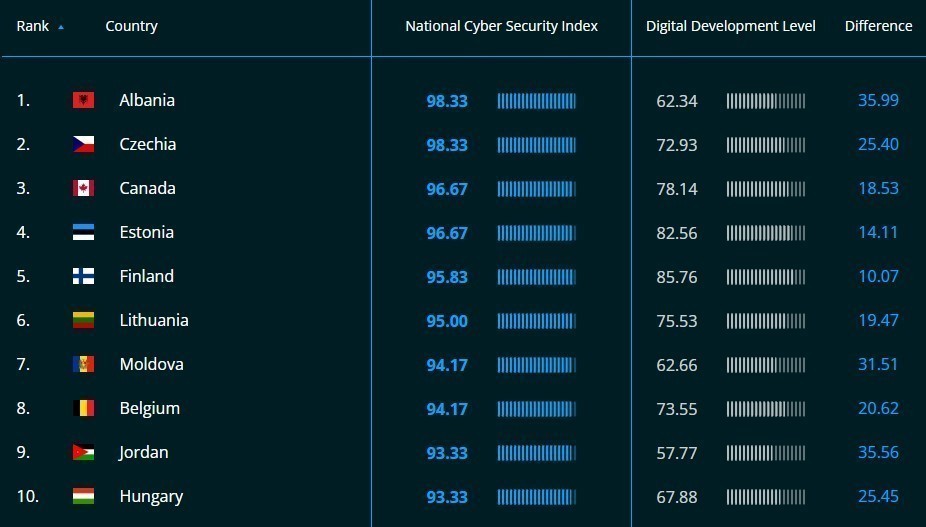Sort by National Cyber Security Index header
Screen dimensions: 926x527
(x=501, y=26)
